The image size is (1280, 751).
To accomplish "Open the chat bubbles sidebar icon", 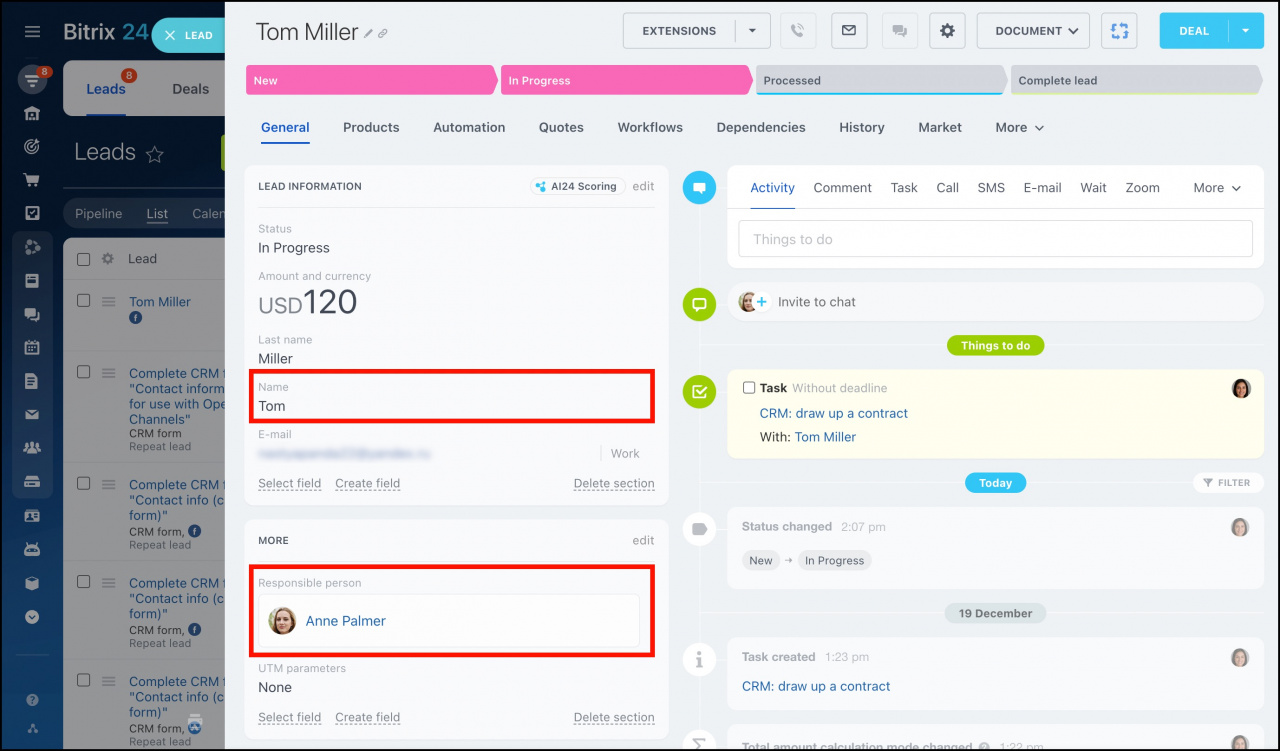I will click(x=32, y=315).
